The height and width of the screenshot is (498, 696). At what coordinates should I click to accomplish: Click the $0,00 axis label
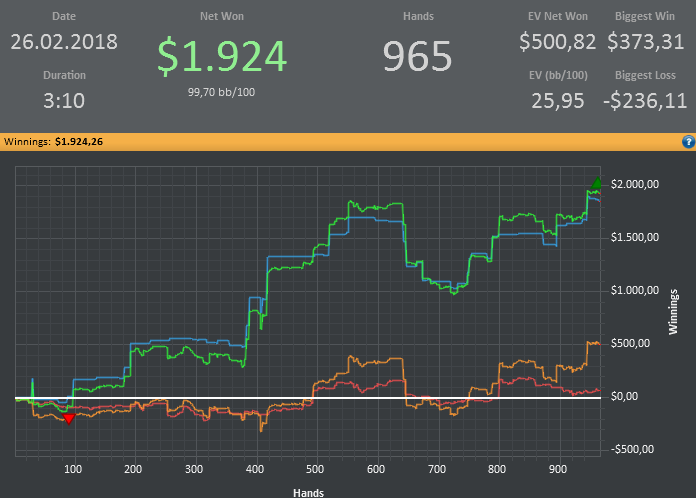click(x=624, y=396)
